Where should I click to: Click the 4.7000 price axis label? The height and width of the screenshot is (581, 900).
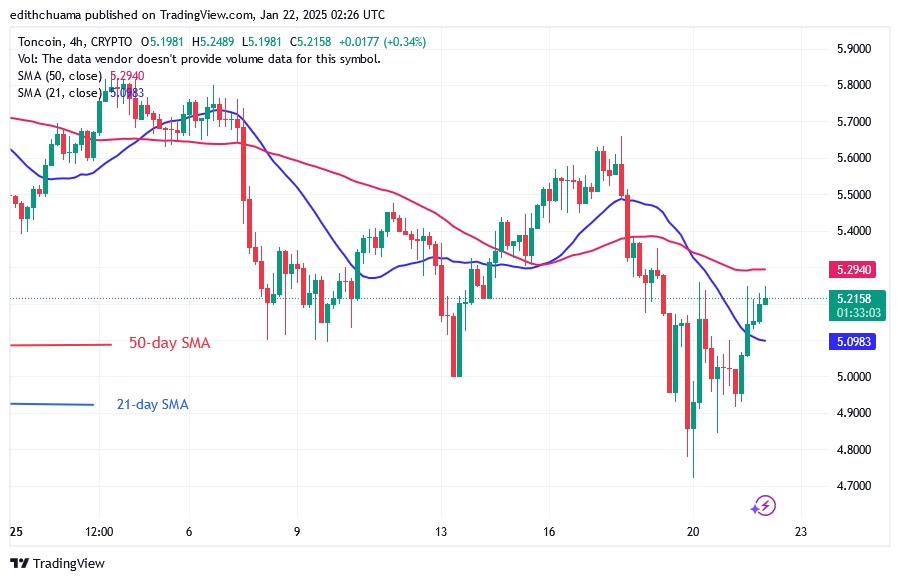click(853, 486)
